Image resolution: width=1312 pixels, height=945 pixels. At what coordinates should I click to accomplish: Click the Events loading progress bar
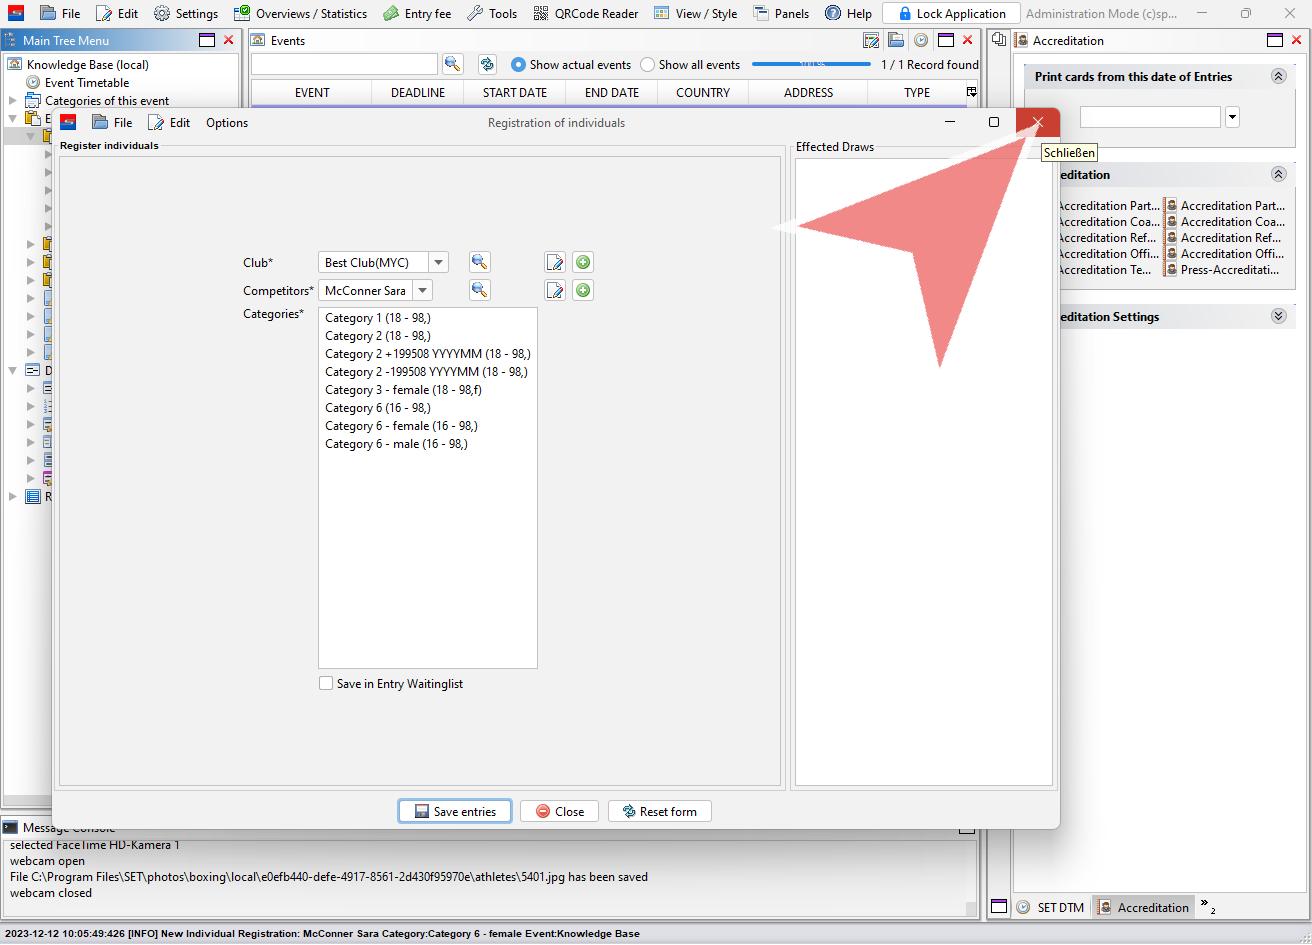click(811, 65)
